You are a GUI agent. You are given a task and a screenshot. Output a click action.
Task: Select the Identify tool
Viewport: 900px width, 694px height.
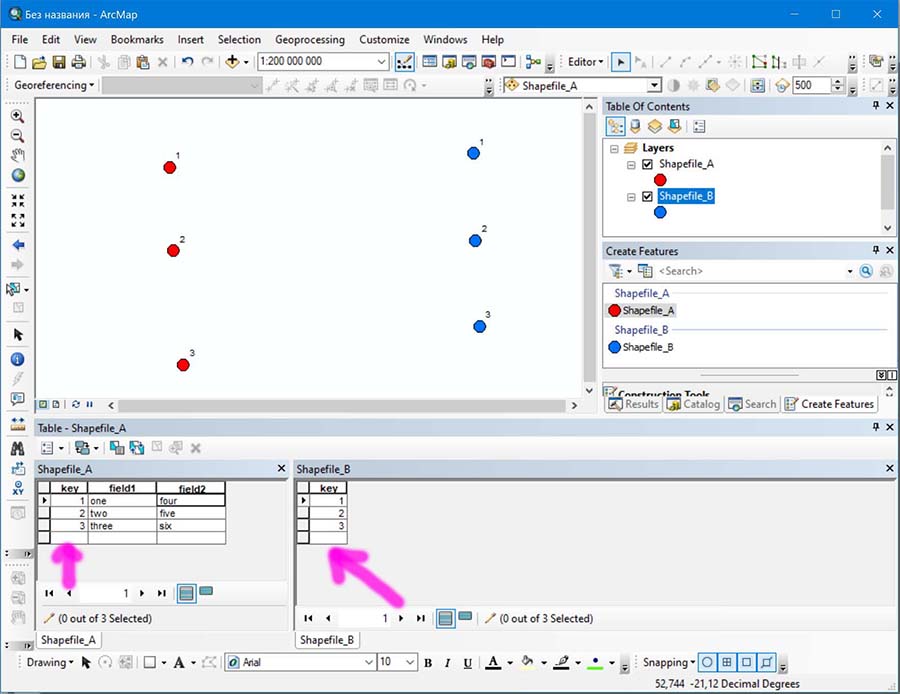[x=18, y=359]
